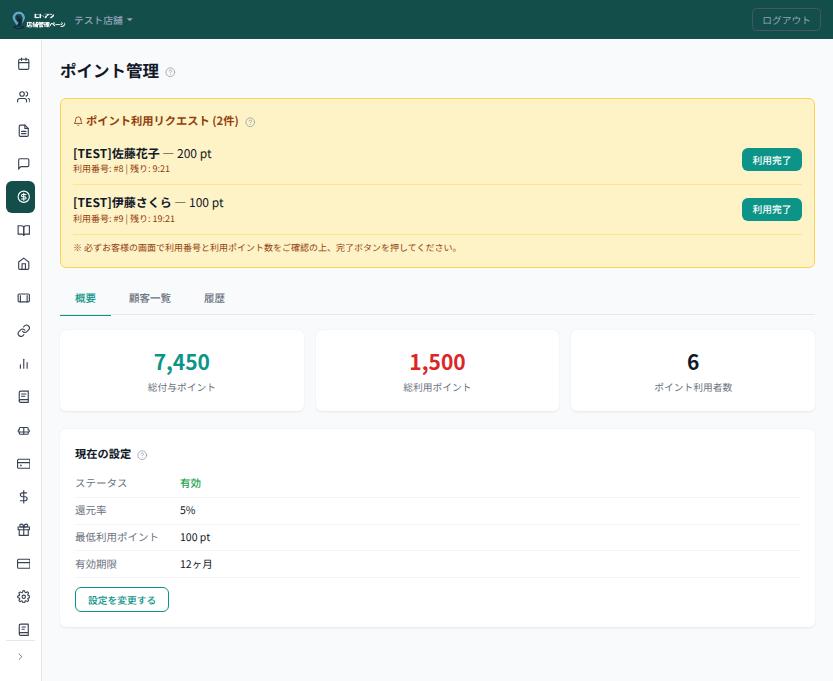Click the help icon beside ポイント管理 title
833x681 pixels.
tap(170, 72)
